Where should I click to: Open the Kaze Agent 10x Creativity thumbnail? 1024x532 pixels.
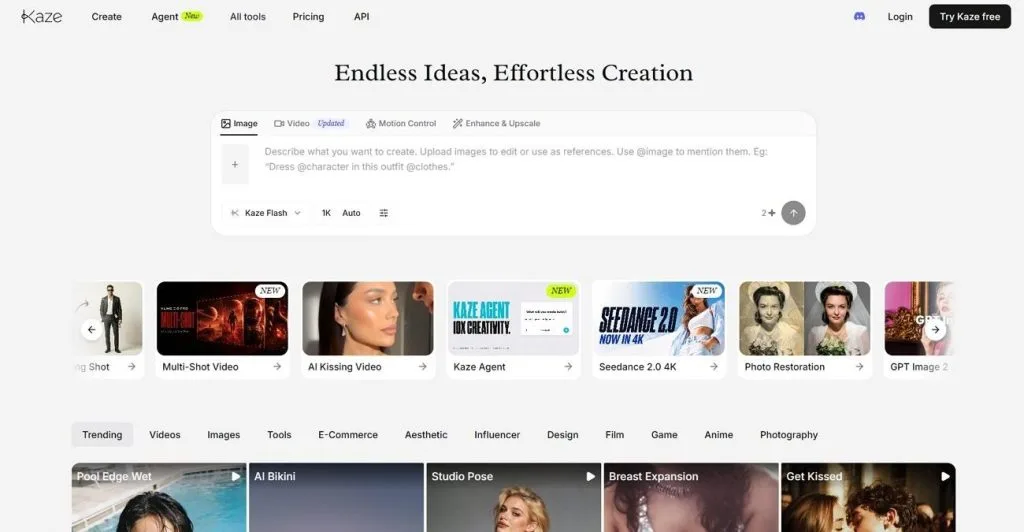[x=513, y=319]
